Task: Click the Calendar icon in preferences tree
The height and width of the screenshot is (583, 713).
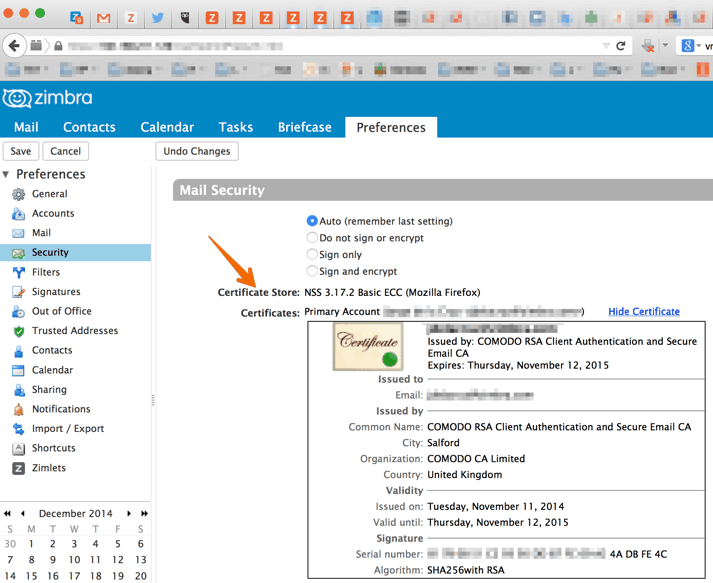Action: click(x=18, y=370)
